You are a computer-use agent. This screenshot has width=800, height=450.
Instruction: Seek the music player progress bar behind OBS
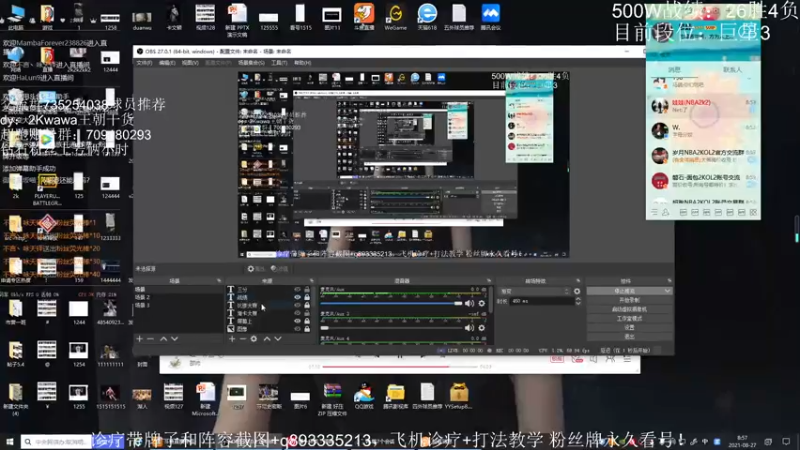(400, 367)
